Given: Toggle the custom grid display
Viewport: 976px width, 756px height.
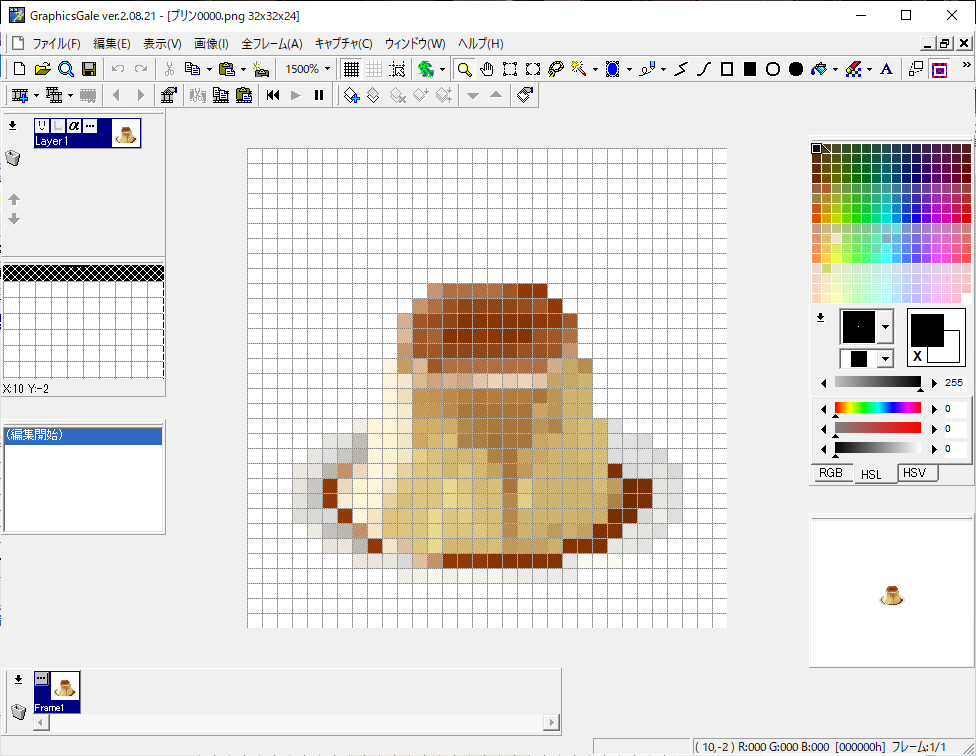Looking at the screenshot, I should coord(374,69).
